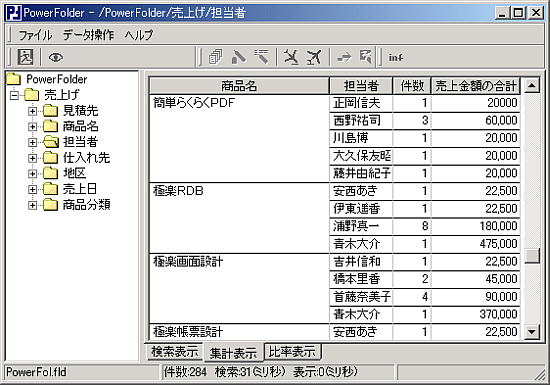This screenshot has height=385, width=550.
Task: Expand the 見積先 folder node
Action: (x=32, y=111)
